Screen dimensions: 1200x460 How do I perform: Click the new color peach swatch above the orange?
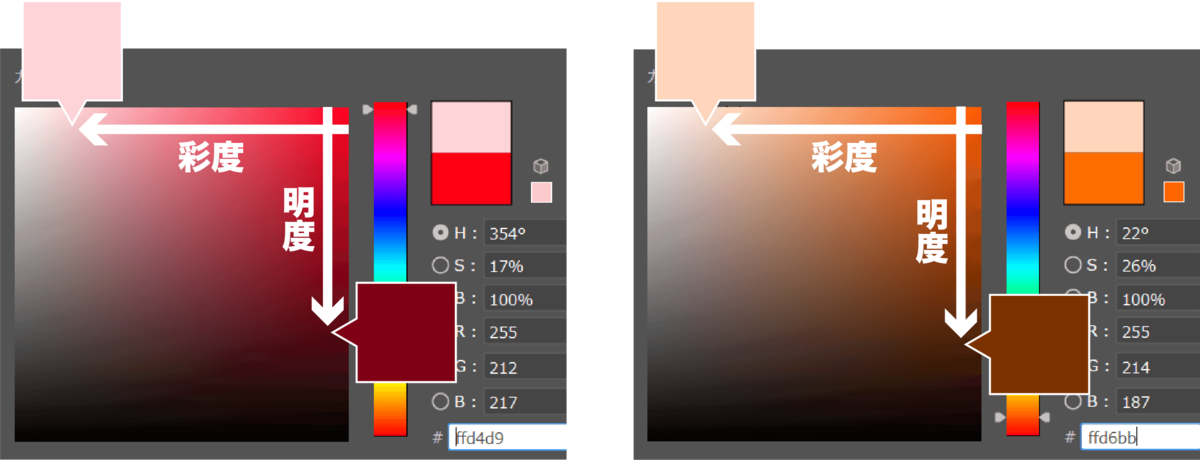pos(1104,127)
